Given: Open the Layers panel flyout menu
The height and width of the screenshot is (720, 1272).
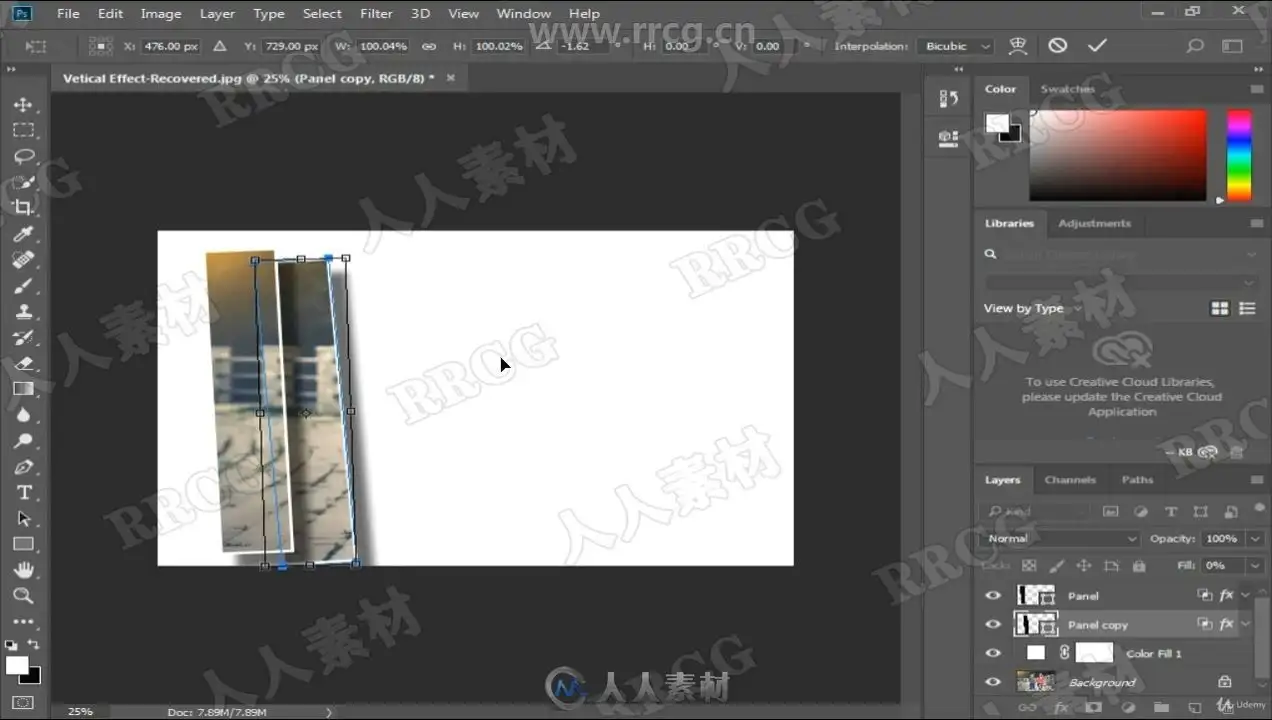Looking at the screenshot, I should tap(1257, 480).
